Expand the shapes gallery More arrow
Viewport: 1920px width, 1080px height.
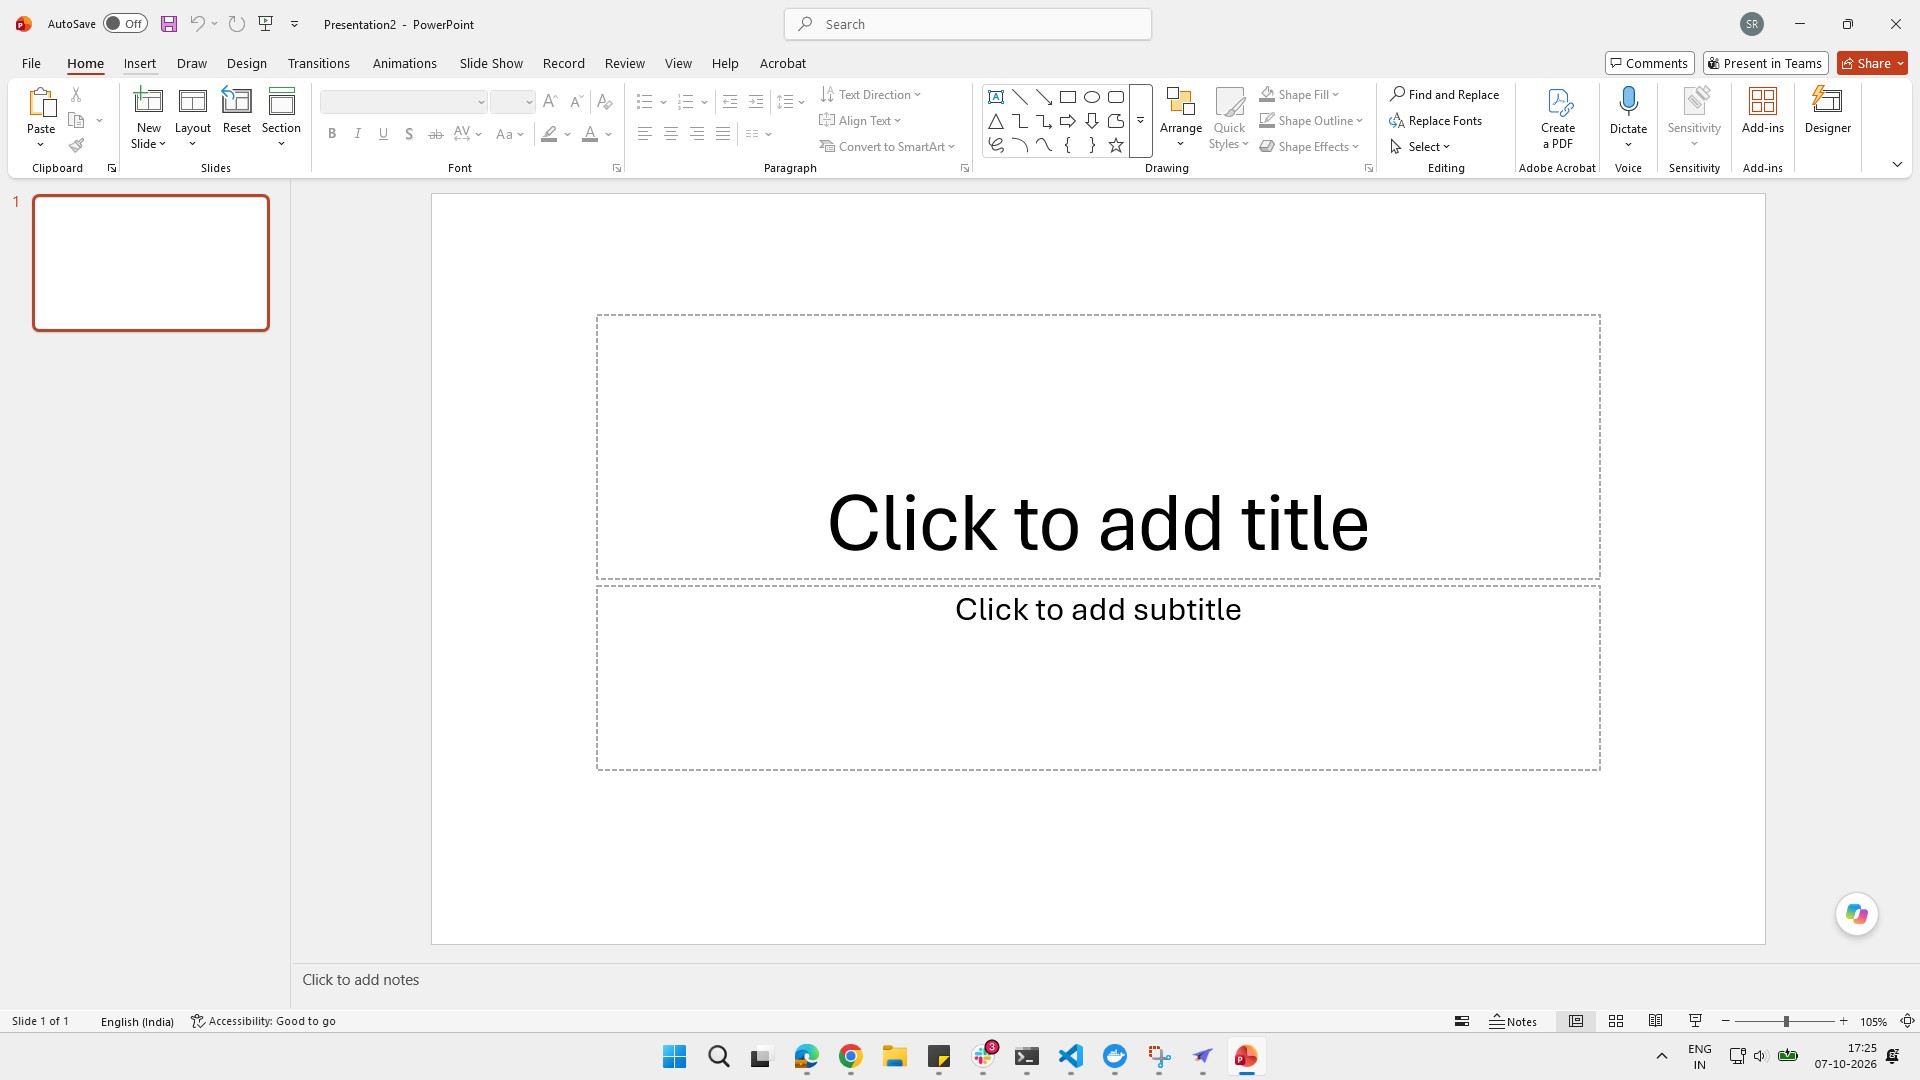pyautogui.click(x=1141, y=121)
